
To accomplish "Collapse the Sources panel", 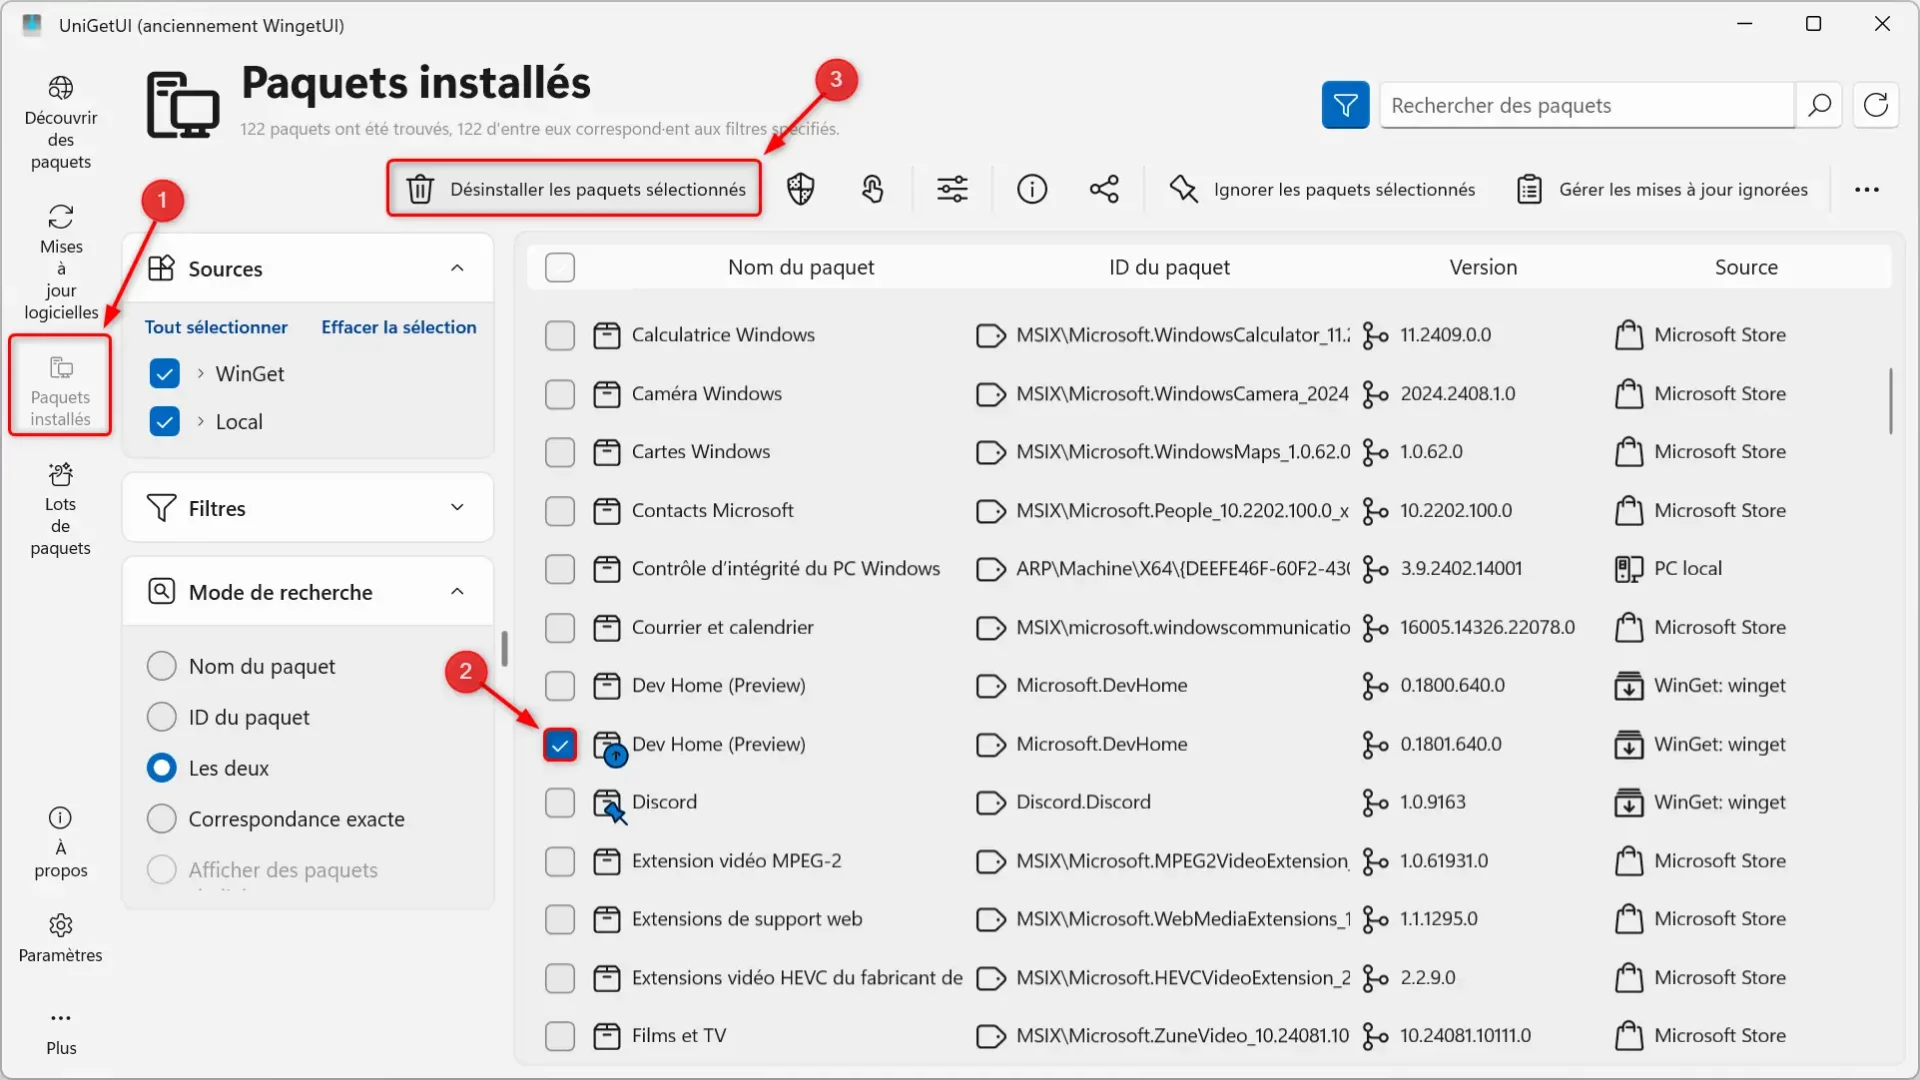I will [457, 268].
